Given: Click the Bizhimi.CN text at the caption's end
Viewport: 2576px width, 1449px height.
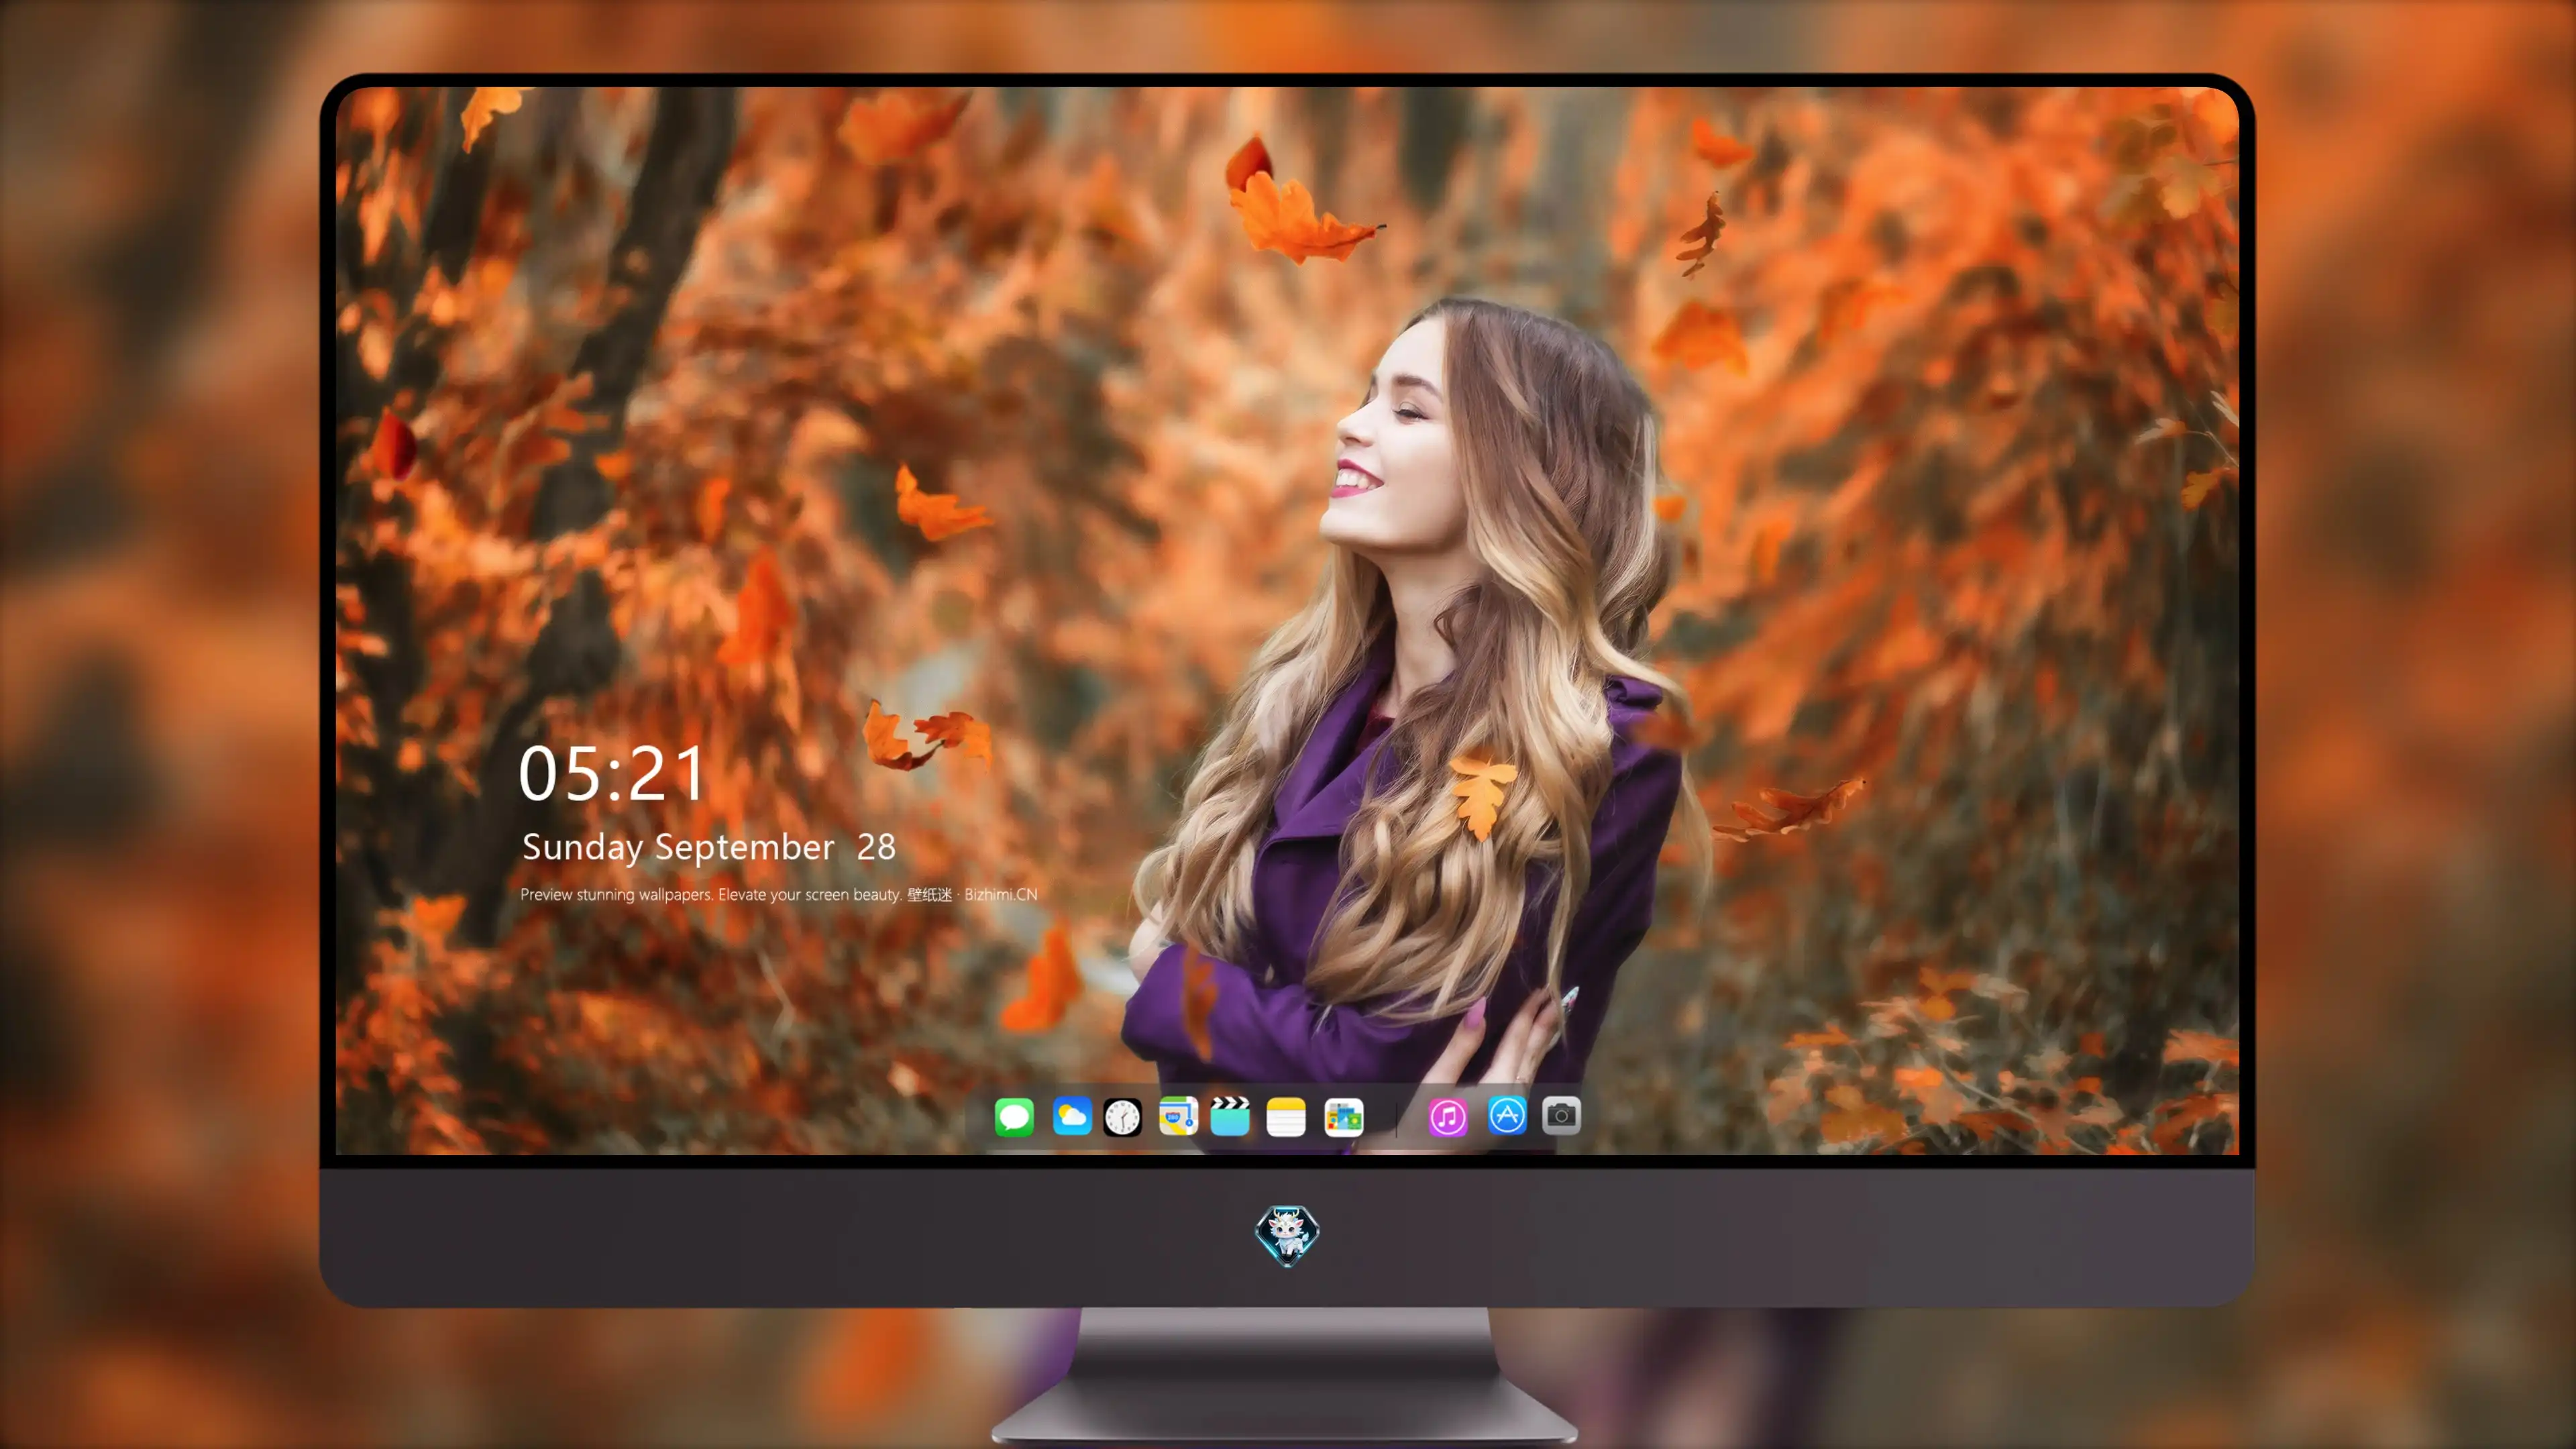Looking at the screenshot, I should point(1001,894).
